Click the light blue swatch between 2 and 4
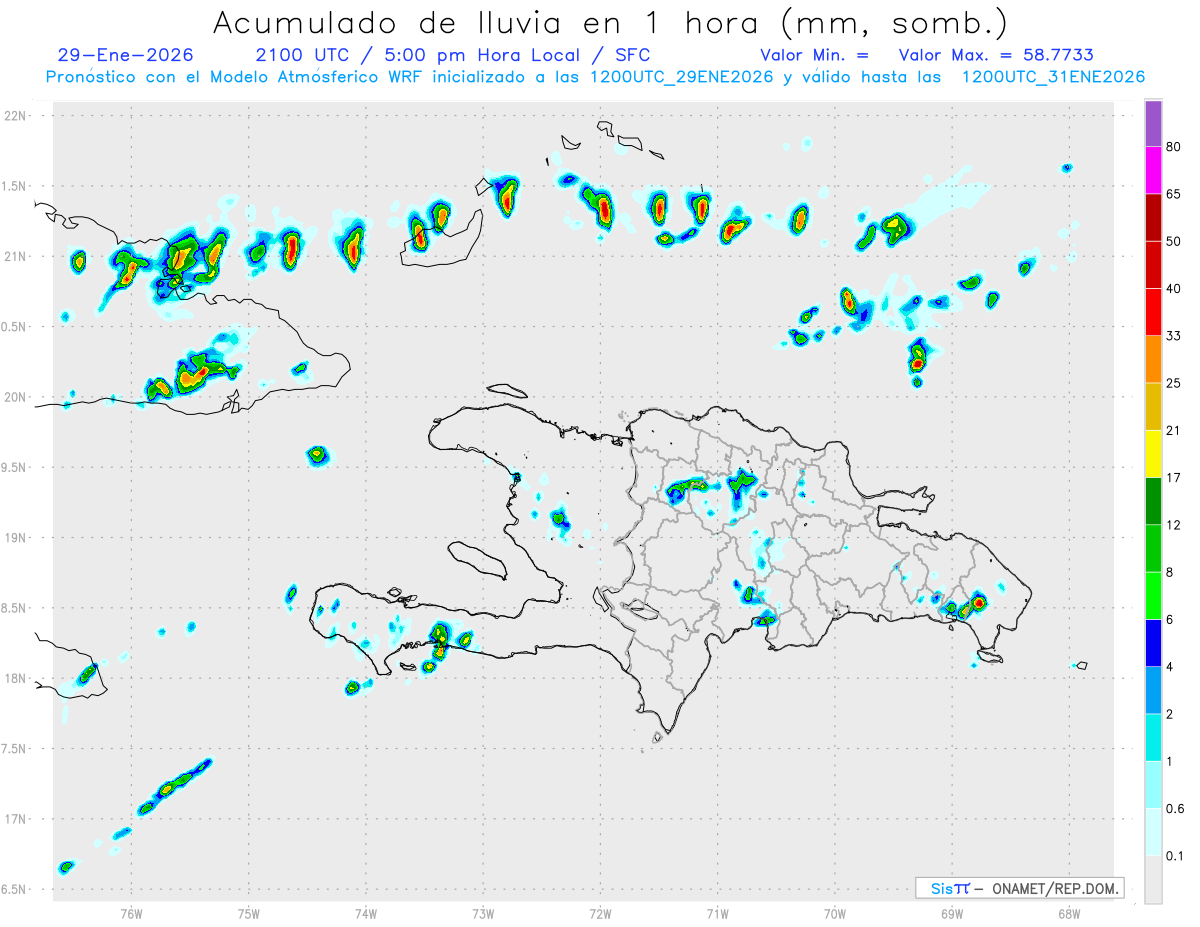The width and height of the screenshot is (1200, 927). [1153, 691]
